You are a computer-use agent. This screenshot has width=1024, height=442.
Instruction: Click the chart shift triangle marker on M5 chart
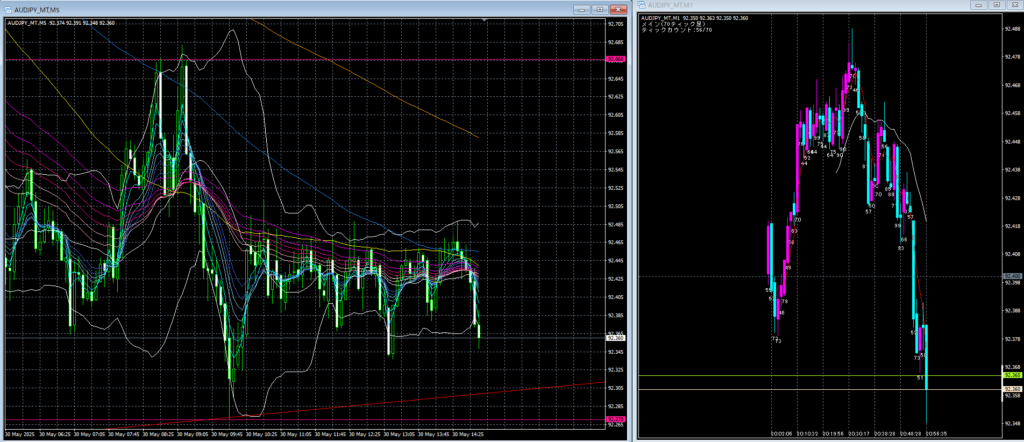[484, 20]
